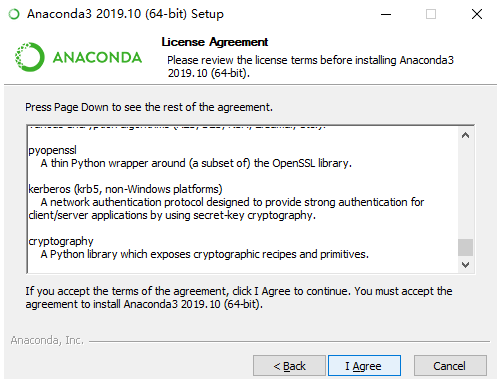Click the License Agreement title heading
497x379 pixels.
(215, 42)
